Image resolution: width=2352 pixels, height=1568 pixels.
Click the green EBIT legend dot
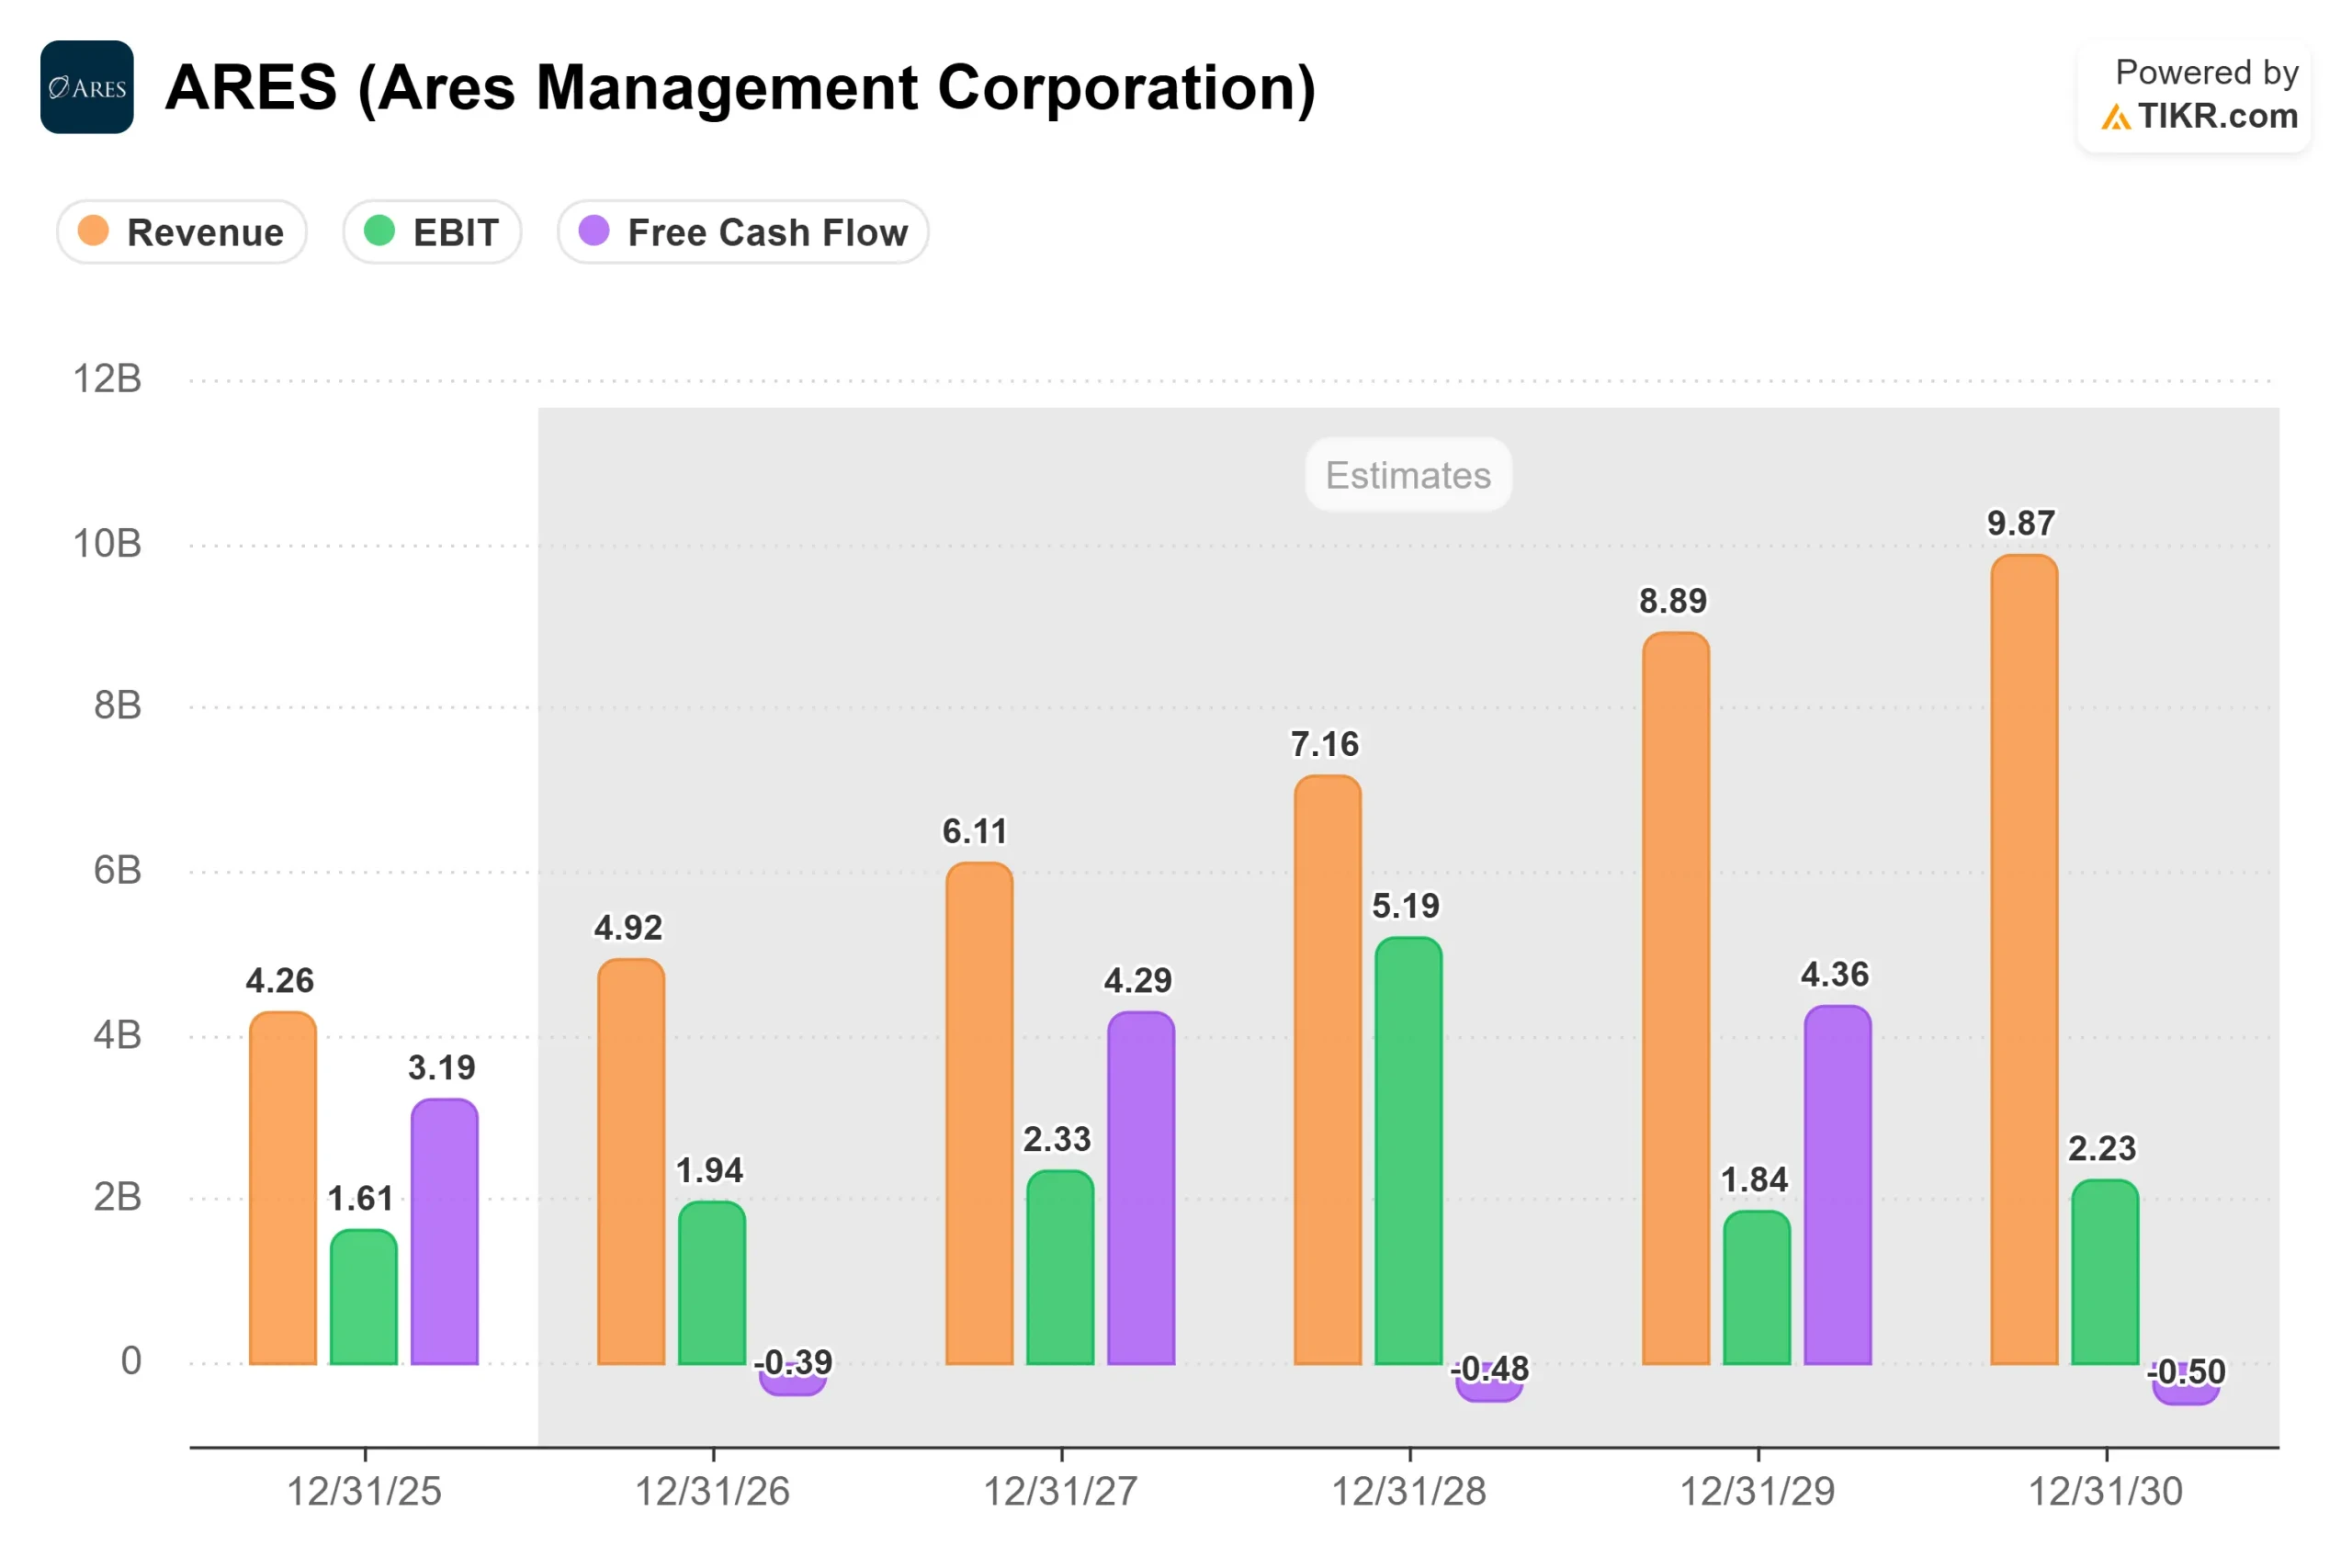[379, 231]
